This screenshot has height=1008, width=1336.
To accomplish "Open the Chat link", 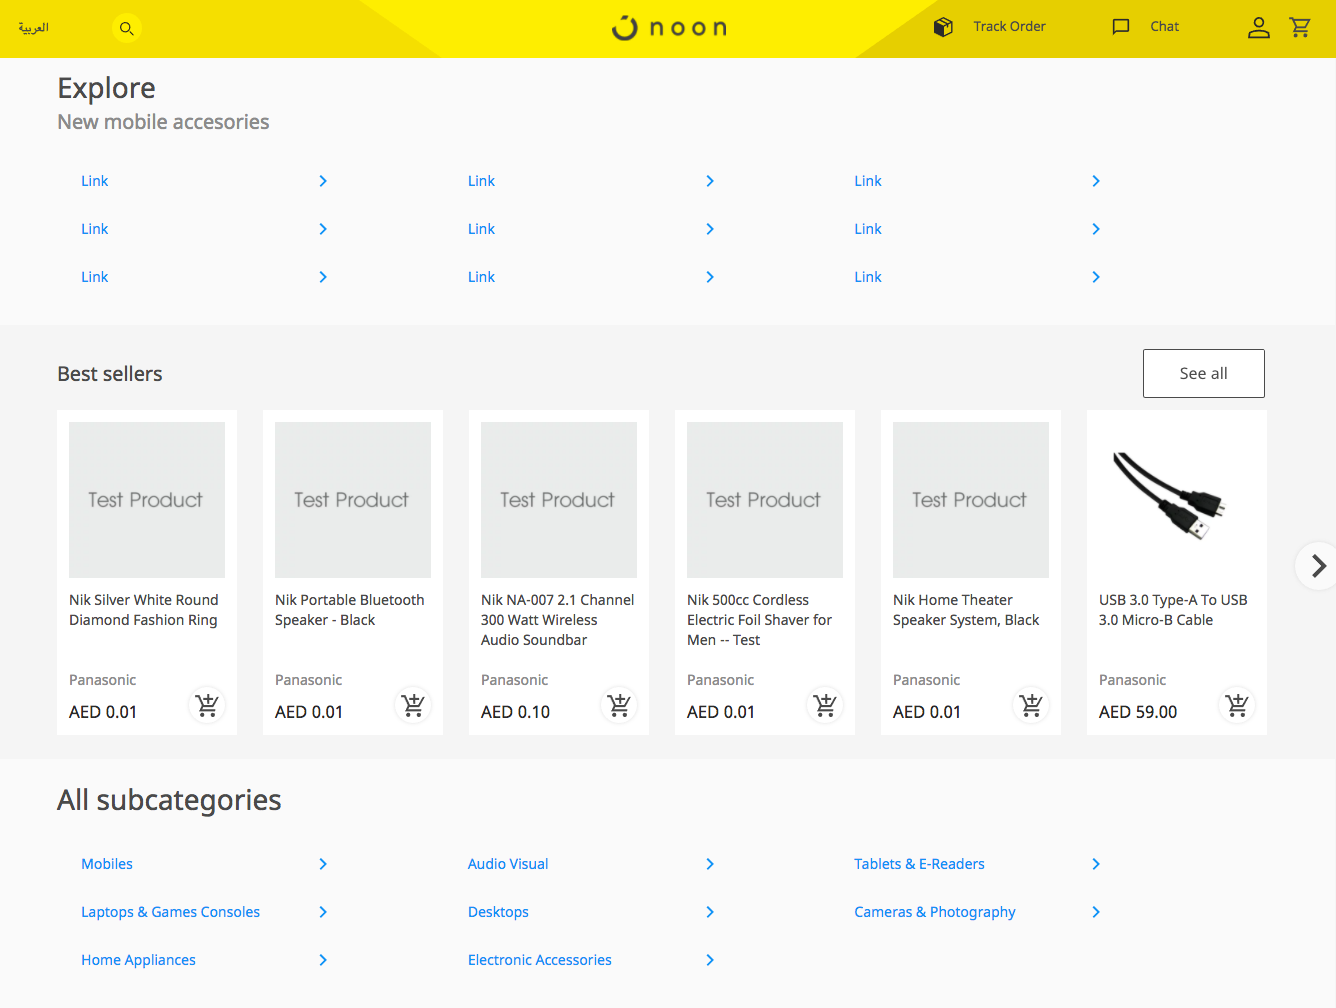I will (x=1164, y=27).
